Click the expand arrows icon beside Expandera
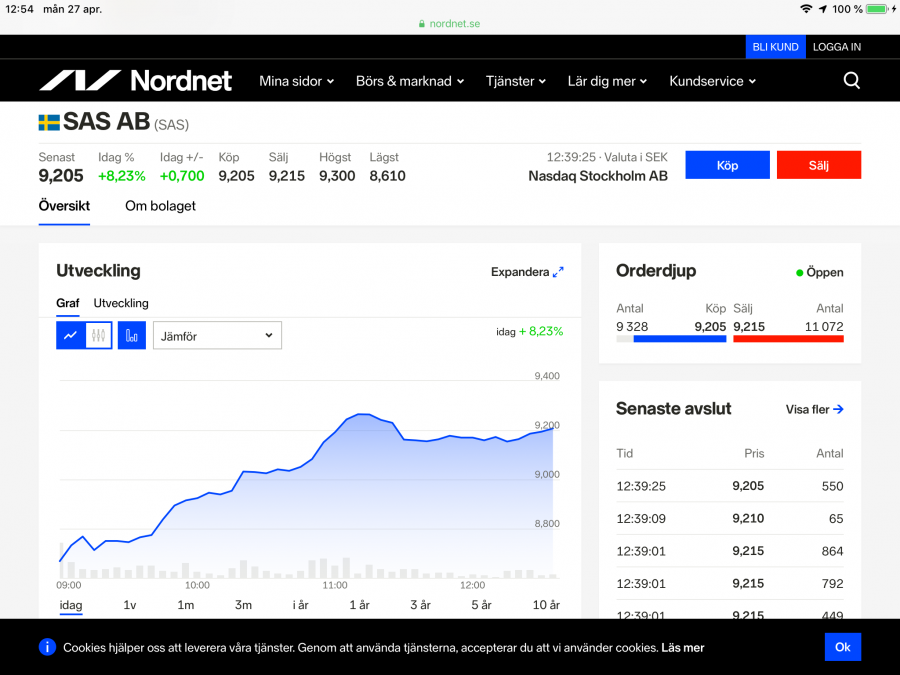 click(x=558, y=272)
